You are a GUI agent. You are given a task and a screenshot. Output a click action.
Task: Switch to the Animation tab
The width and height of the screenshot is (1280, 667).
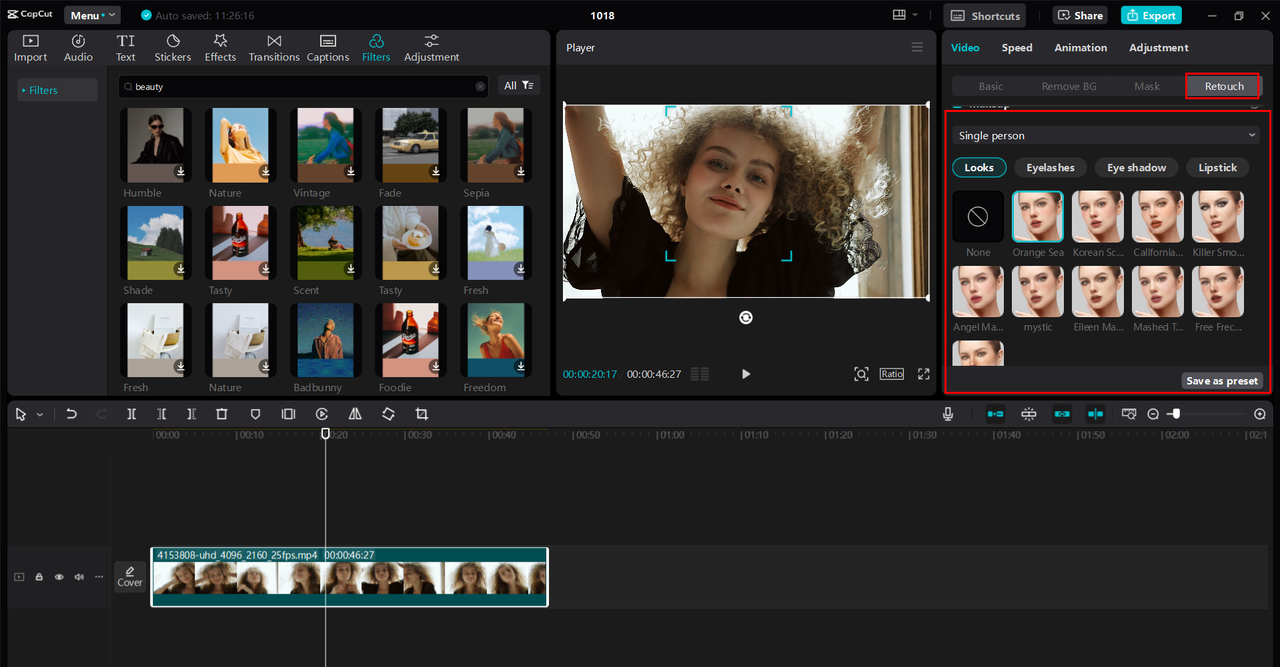(x=1080, y=48)
